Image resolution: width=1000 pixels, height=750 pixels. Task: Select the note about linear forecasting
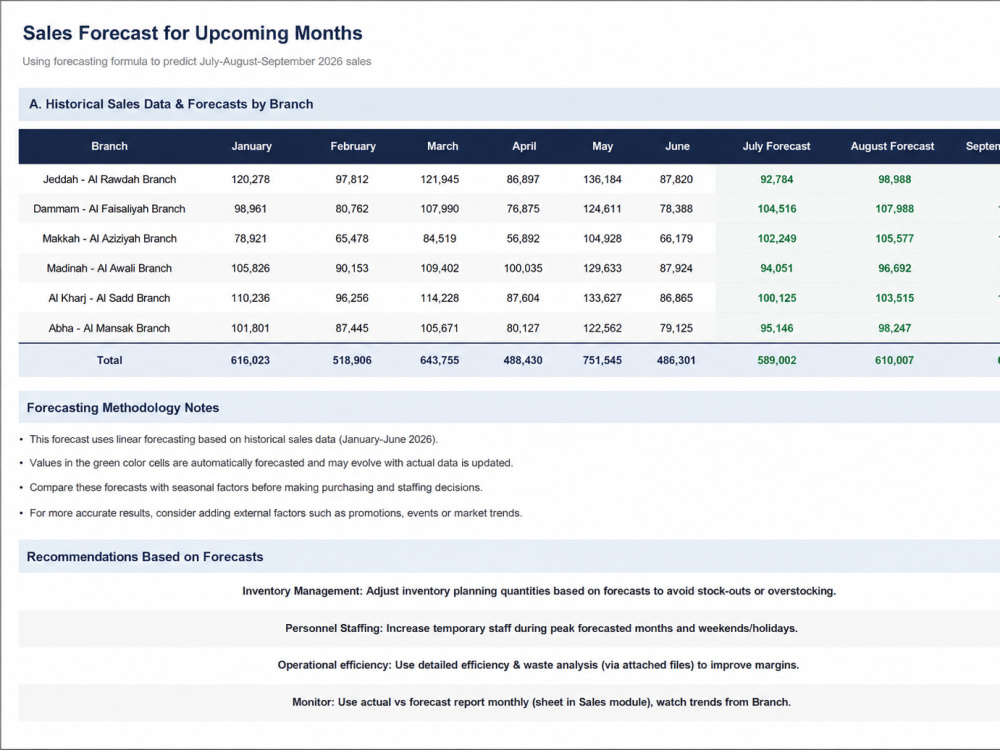tap(233, 439)
